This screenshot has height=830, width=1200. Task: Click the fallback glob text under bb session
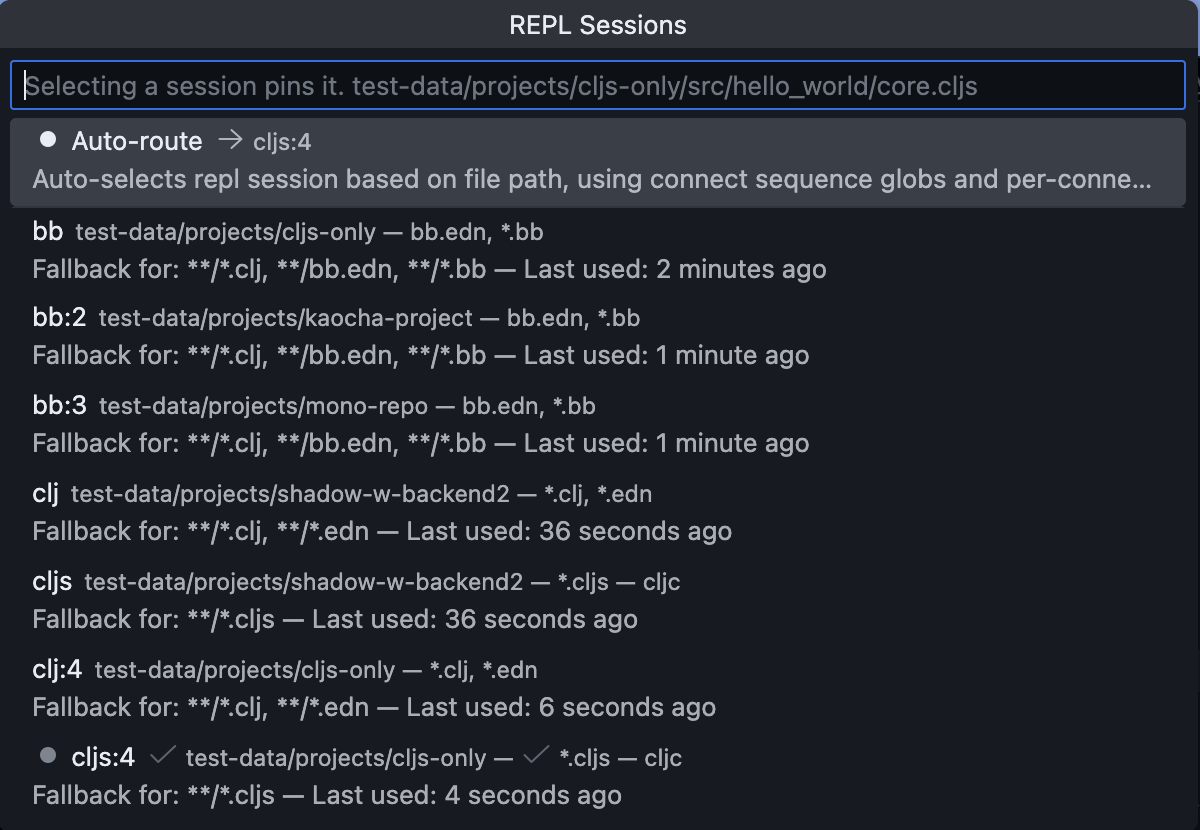pyautogui.click(x=260, y=269)
